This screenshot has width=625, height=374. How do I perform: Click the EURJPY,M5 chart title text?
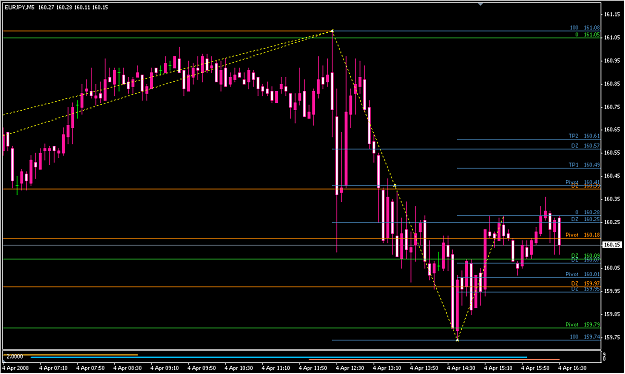(20, 7)
